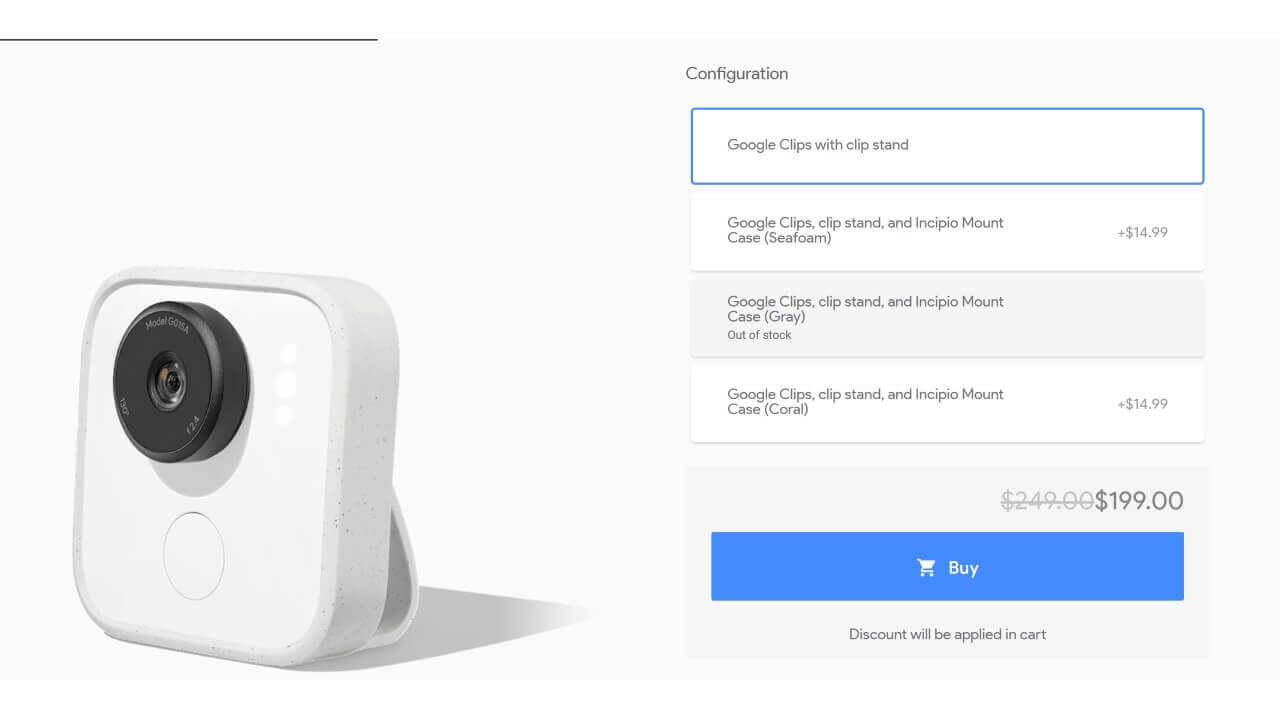Click "Discount will be applied in cart" note
This screenshot has width=1280, height=720.
[947, 634]
